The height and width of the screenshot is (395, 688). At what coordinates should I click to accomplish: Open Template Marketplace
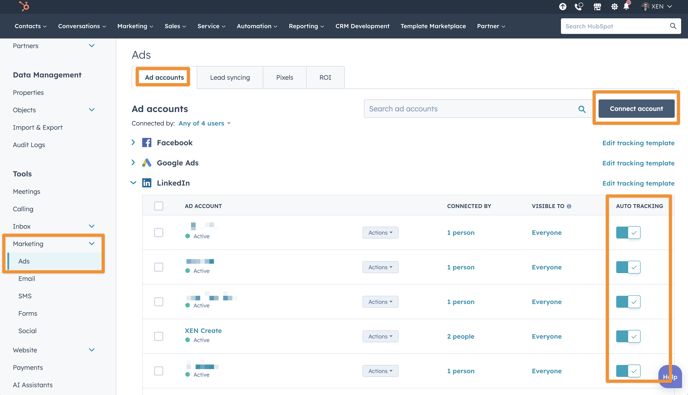point(433,26)
